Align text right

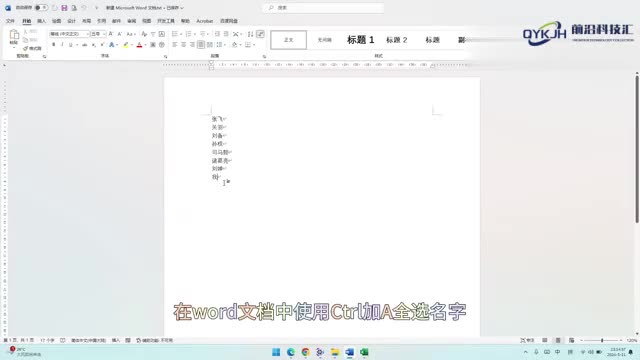tap(192, 44)
